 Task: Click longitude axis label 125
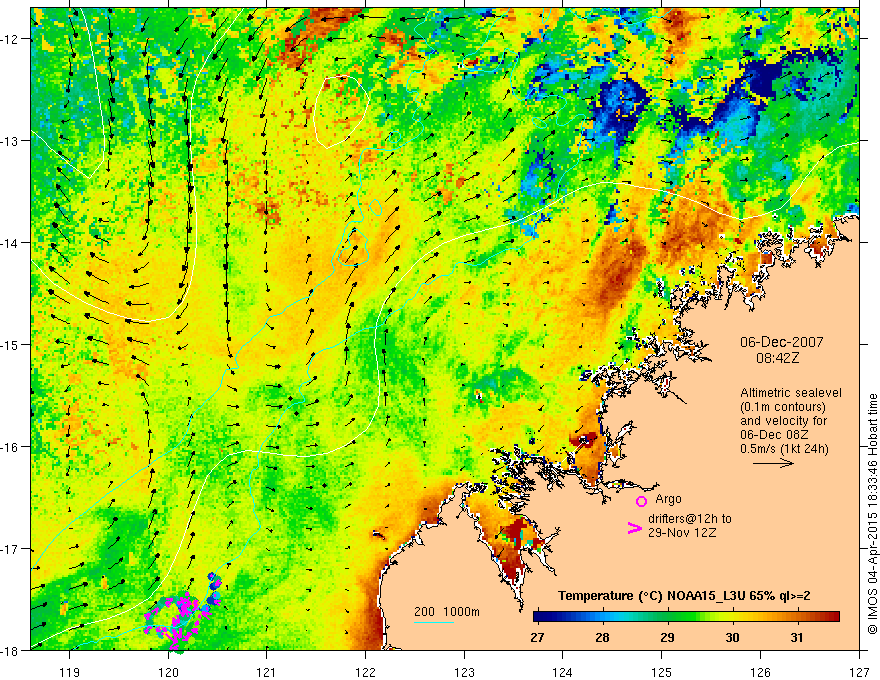pyautogui.click(x=662, y=672)
